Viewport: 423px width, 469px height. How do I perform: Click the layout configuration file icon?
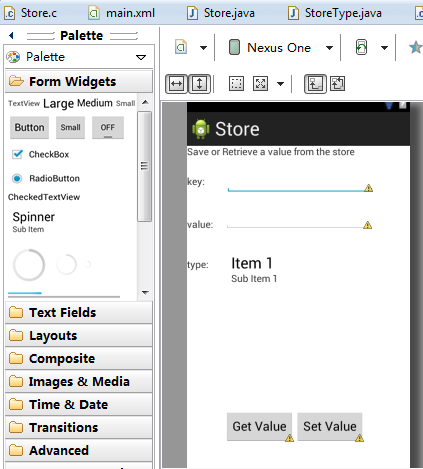pos(181,47)
